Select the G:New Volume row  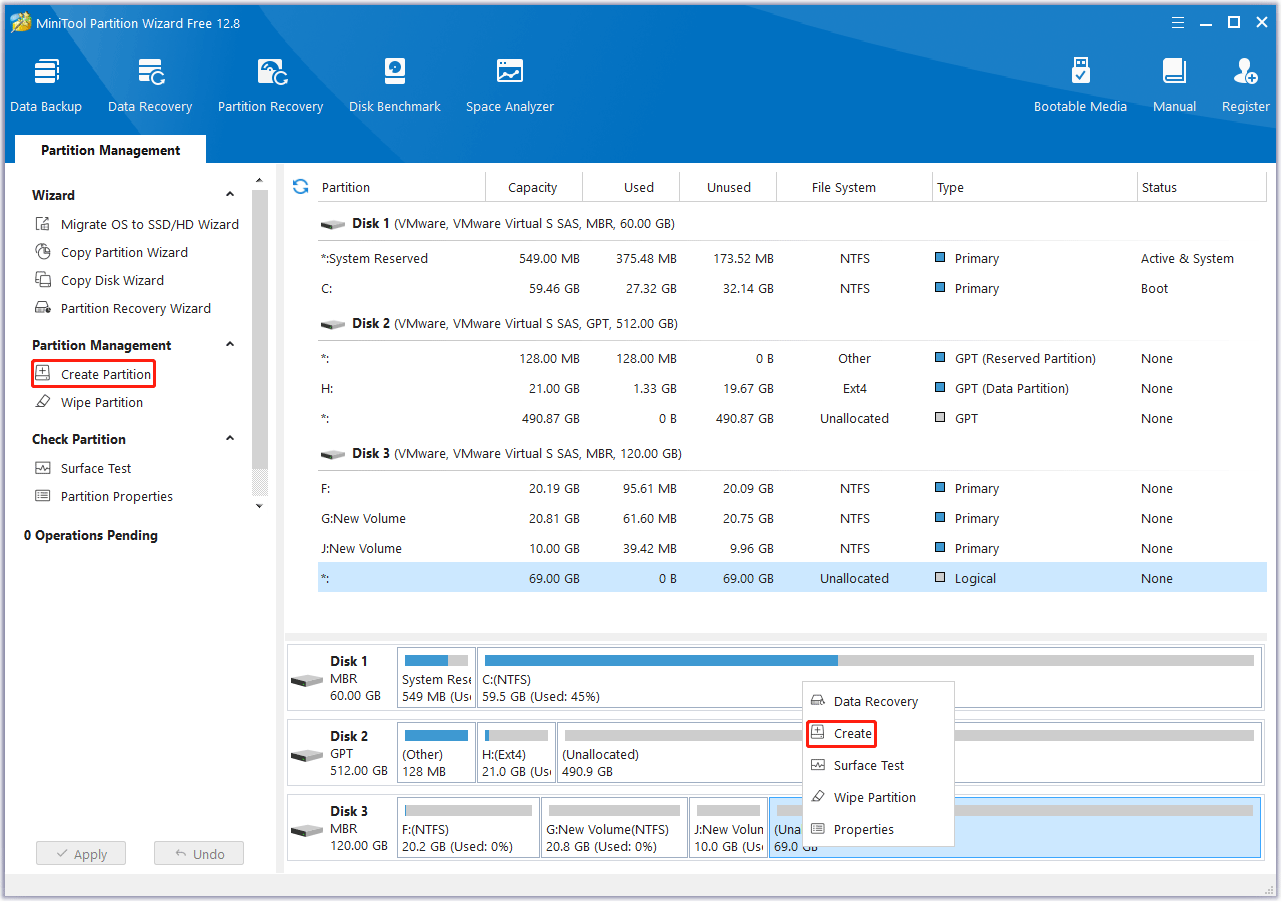(x=792, y=518)
